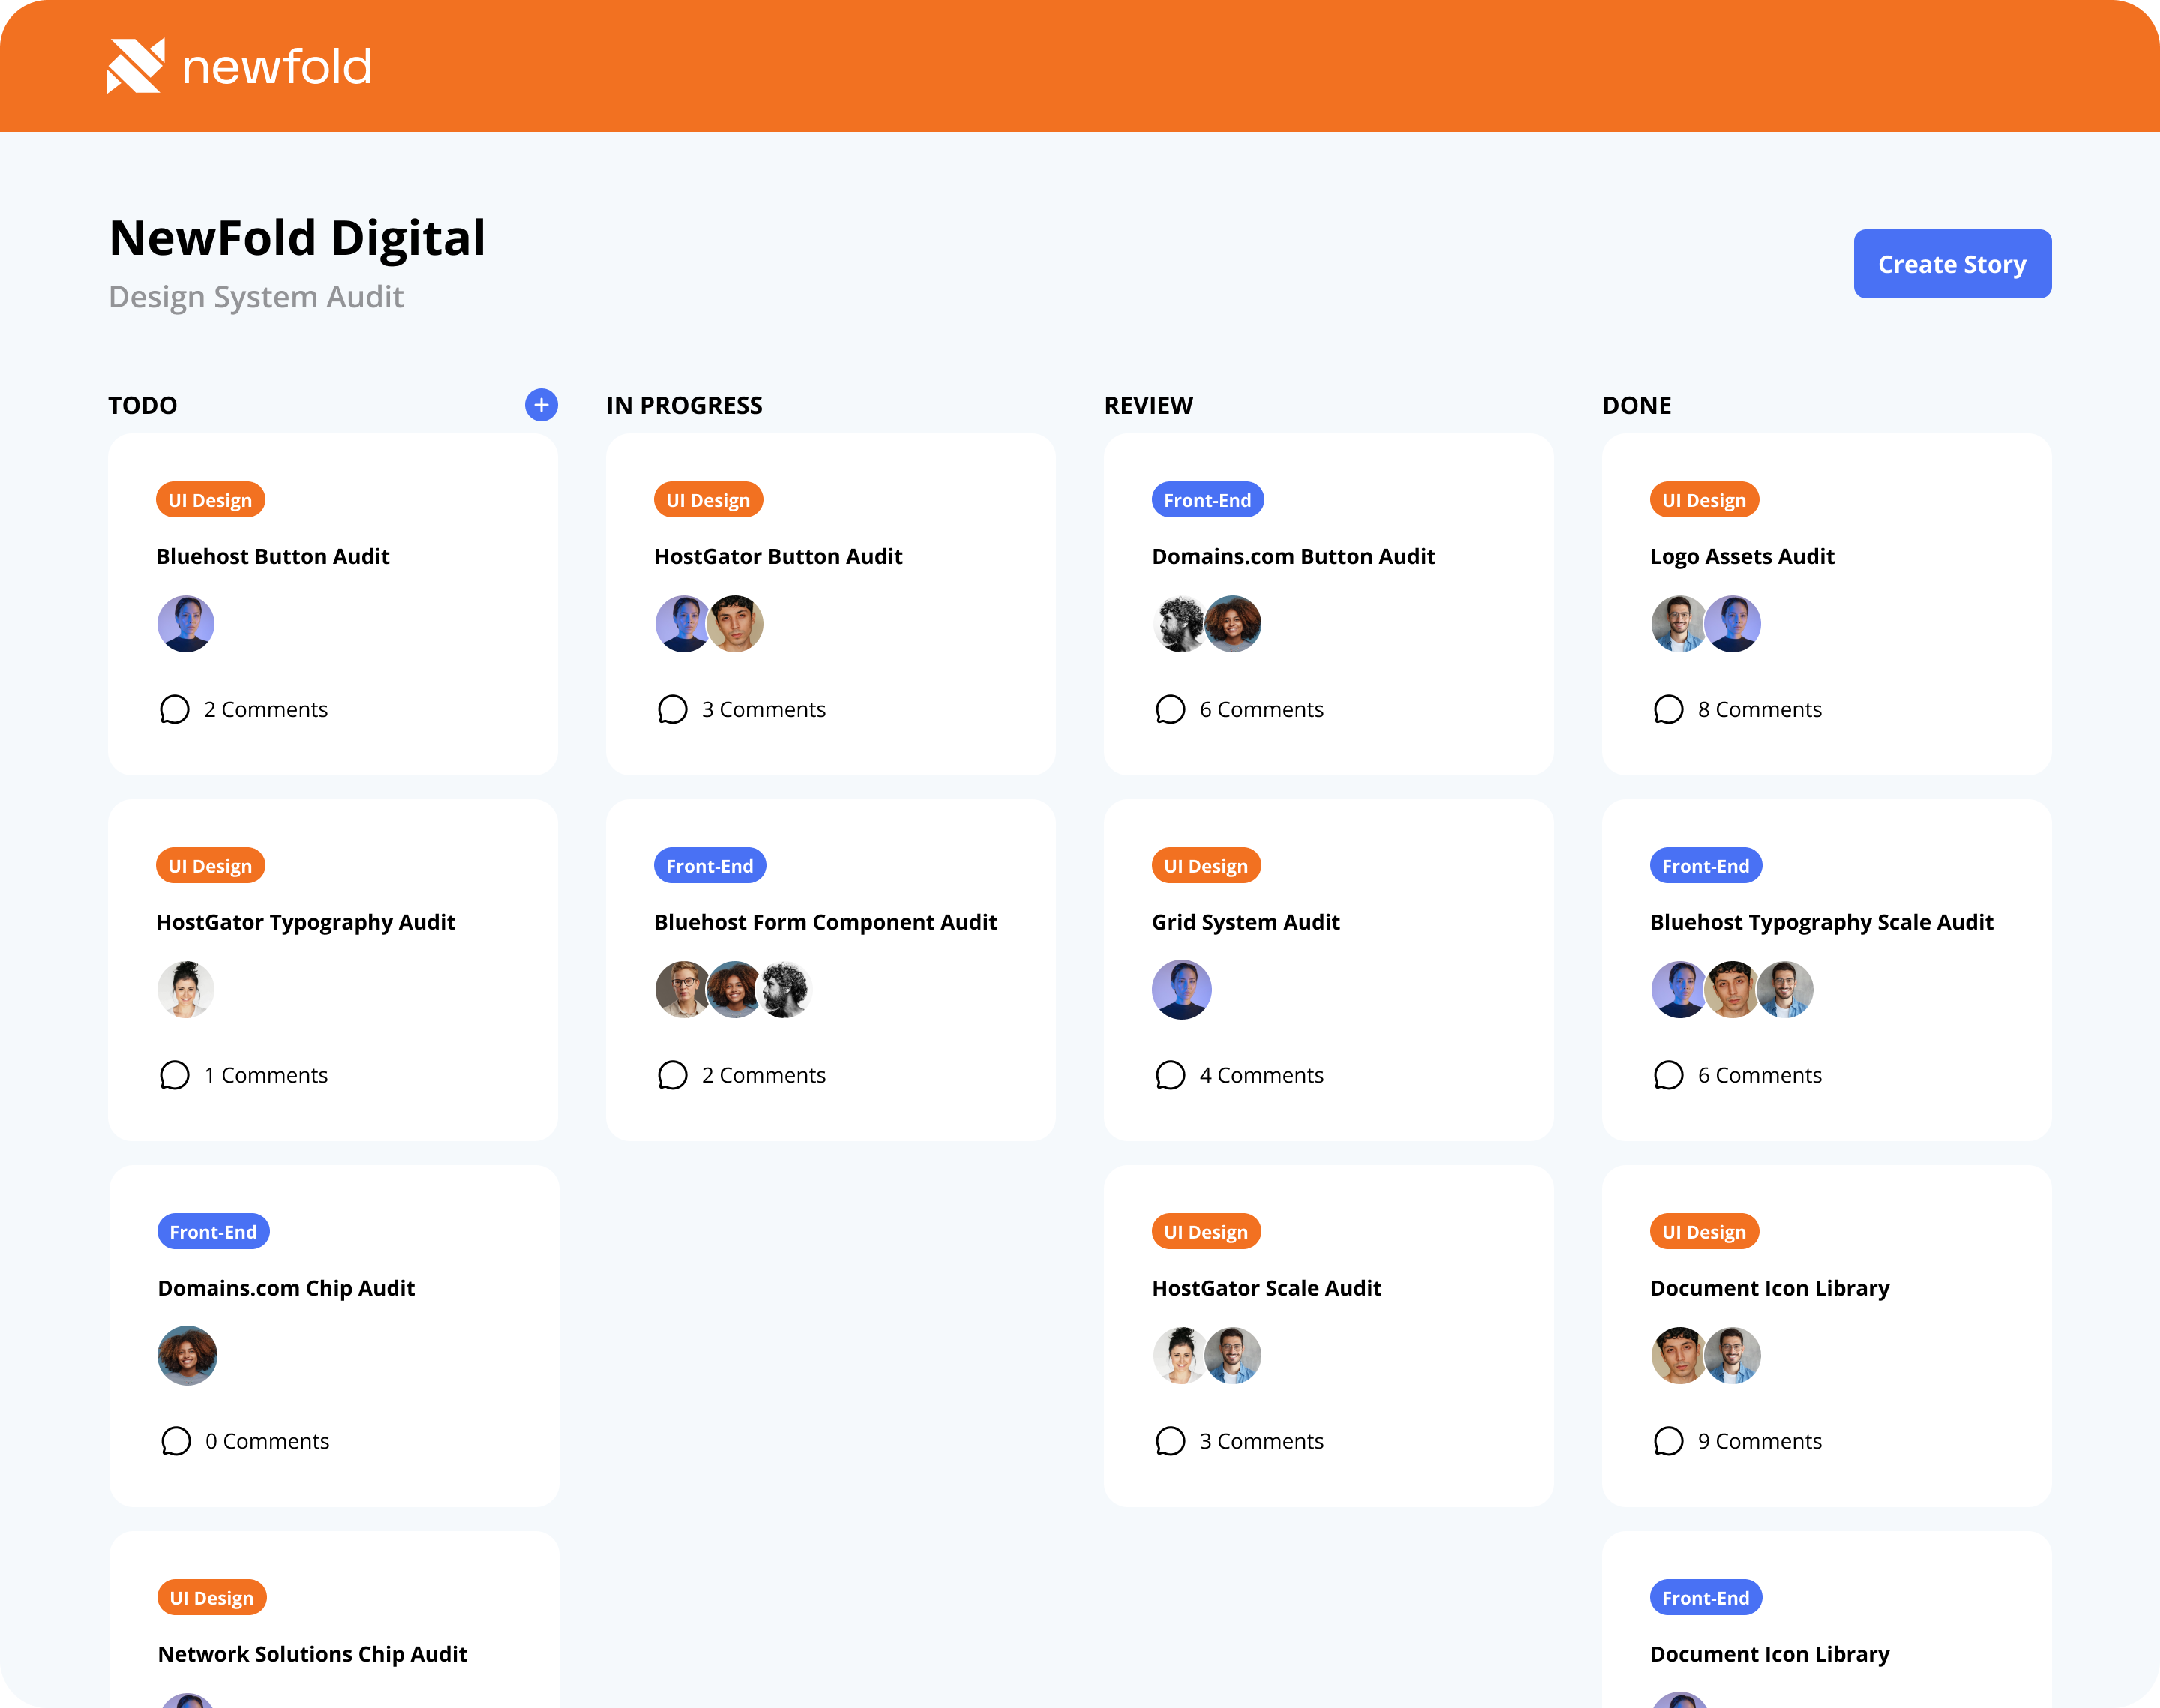Open comments on HostGator Scale Audit
2160x1708 pixels.
(1240, 1441)
